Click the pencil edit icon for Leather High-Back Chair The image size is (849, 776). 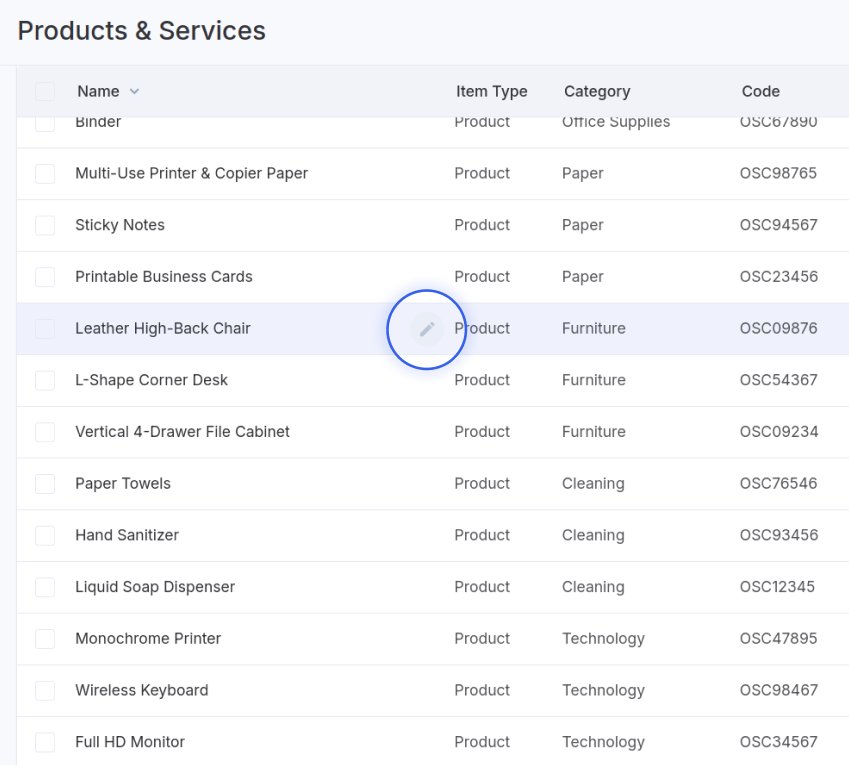coord(427,329)
